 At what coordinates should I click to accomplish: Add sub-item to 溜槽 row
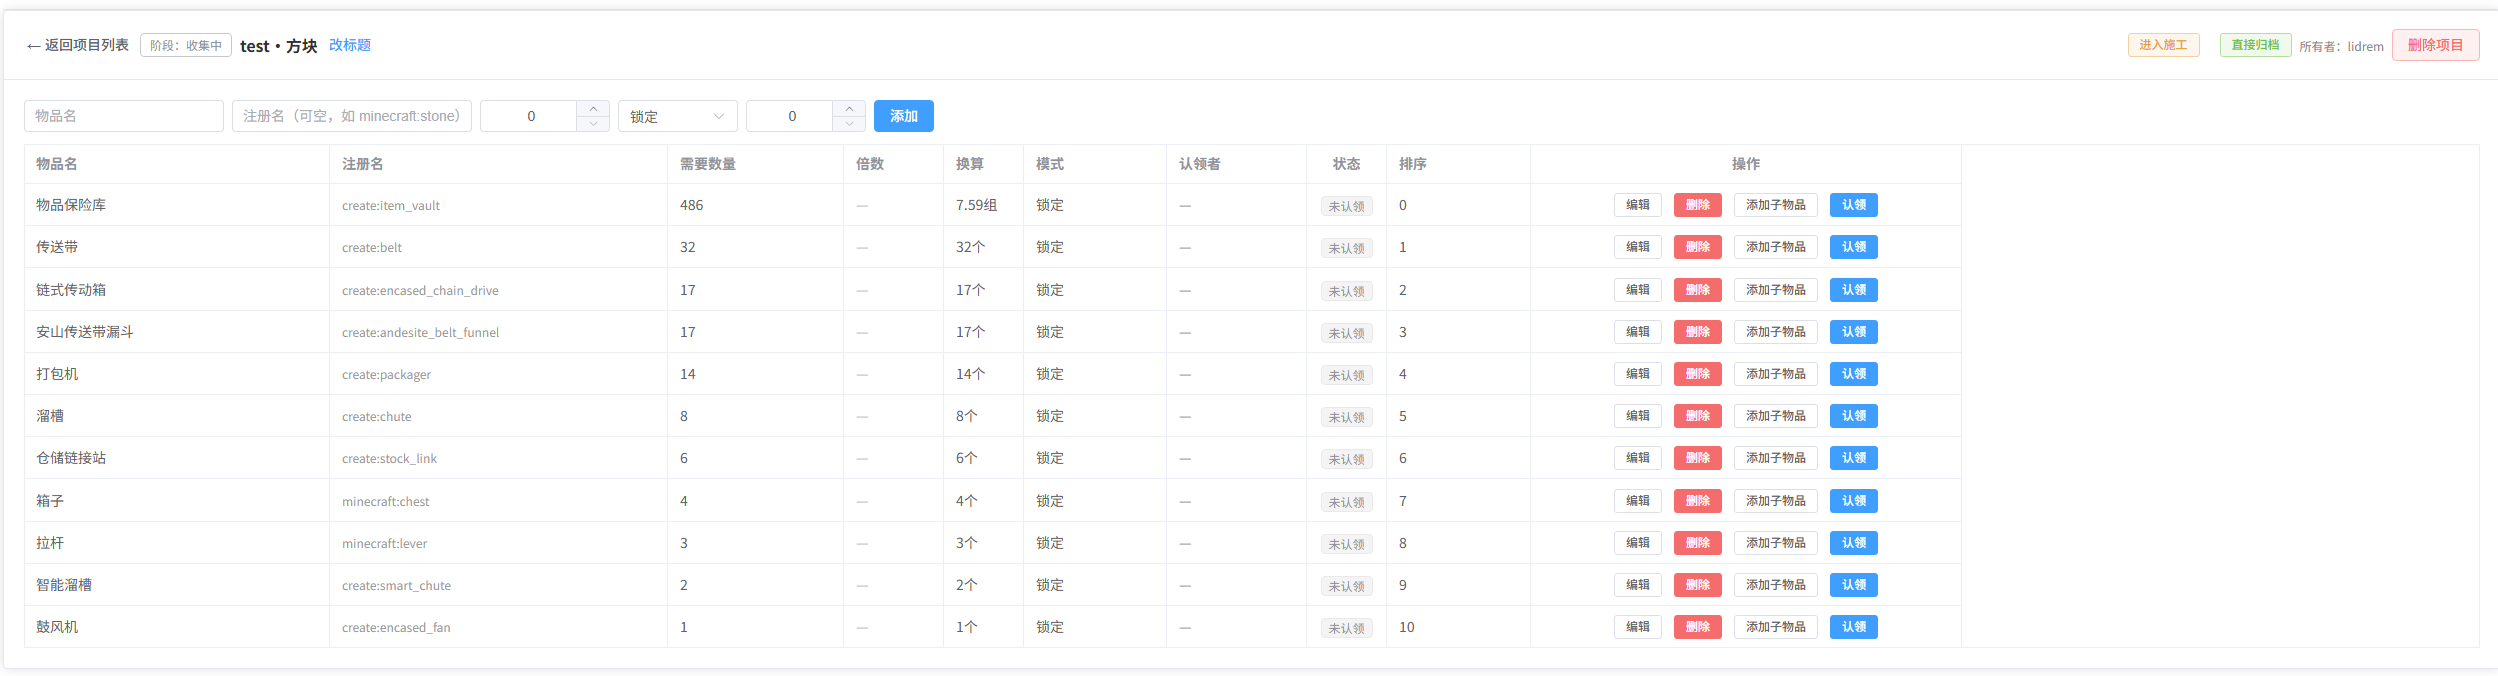click(x=1776, y=416)
